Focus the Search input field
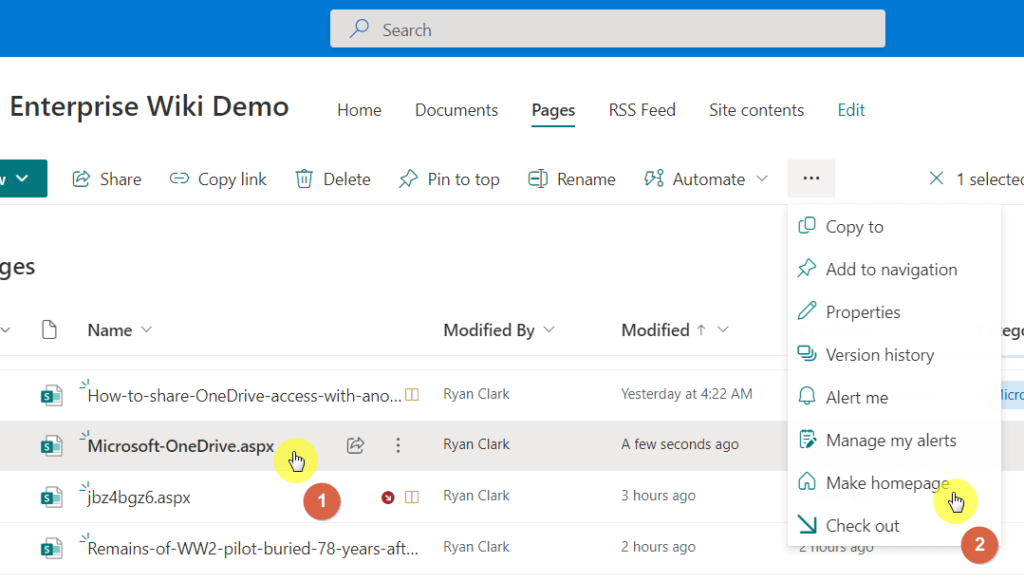This screenshot has height=582, width=1024. (x=607, y=29)
